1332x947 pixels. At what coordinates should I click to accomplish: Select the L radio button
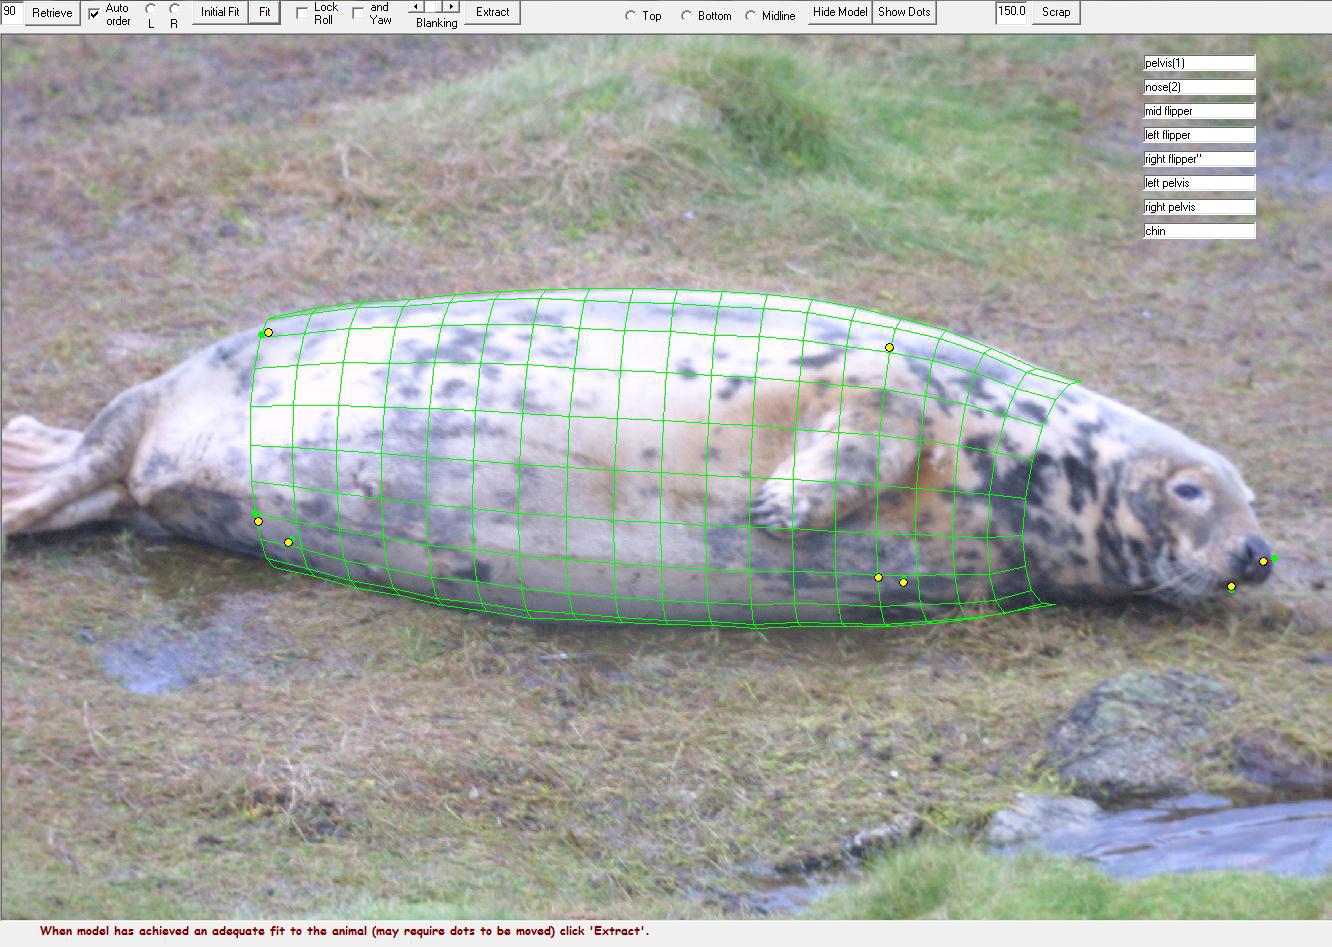pos(151,8)
